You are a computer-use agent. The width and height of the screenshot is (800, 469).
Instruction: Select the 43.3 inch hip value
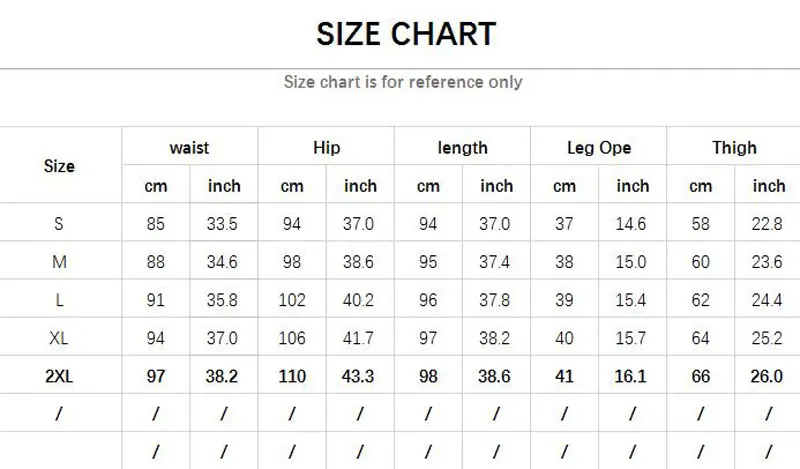point(360,376)
